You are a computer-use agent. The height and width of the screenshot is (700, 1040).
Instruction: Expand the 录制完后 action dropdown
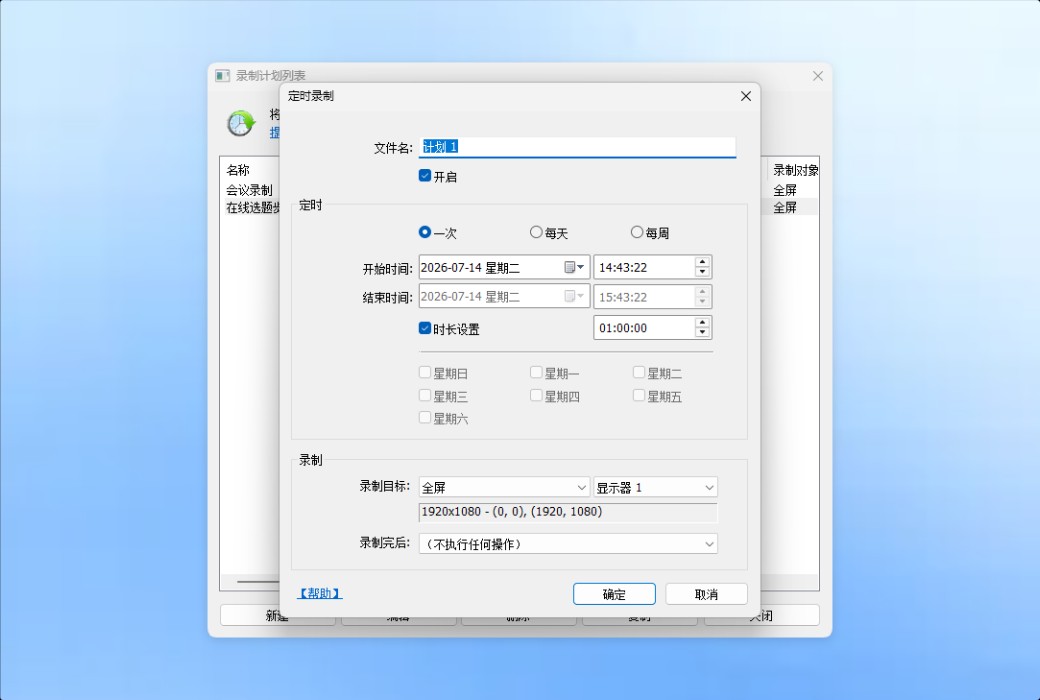(568, 544)
